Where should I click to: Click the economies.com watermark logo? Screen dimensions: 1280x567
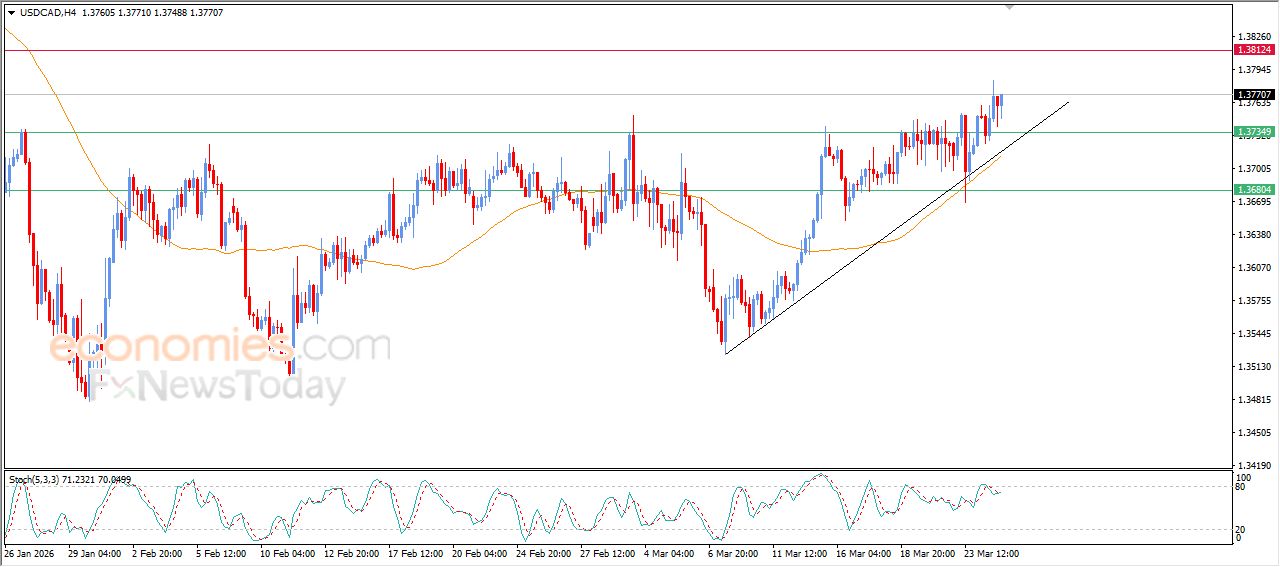[220, 347]
